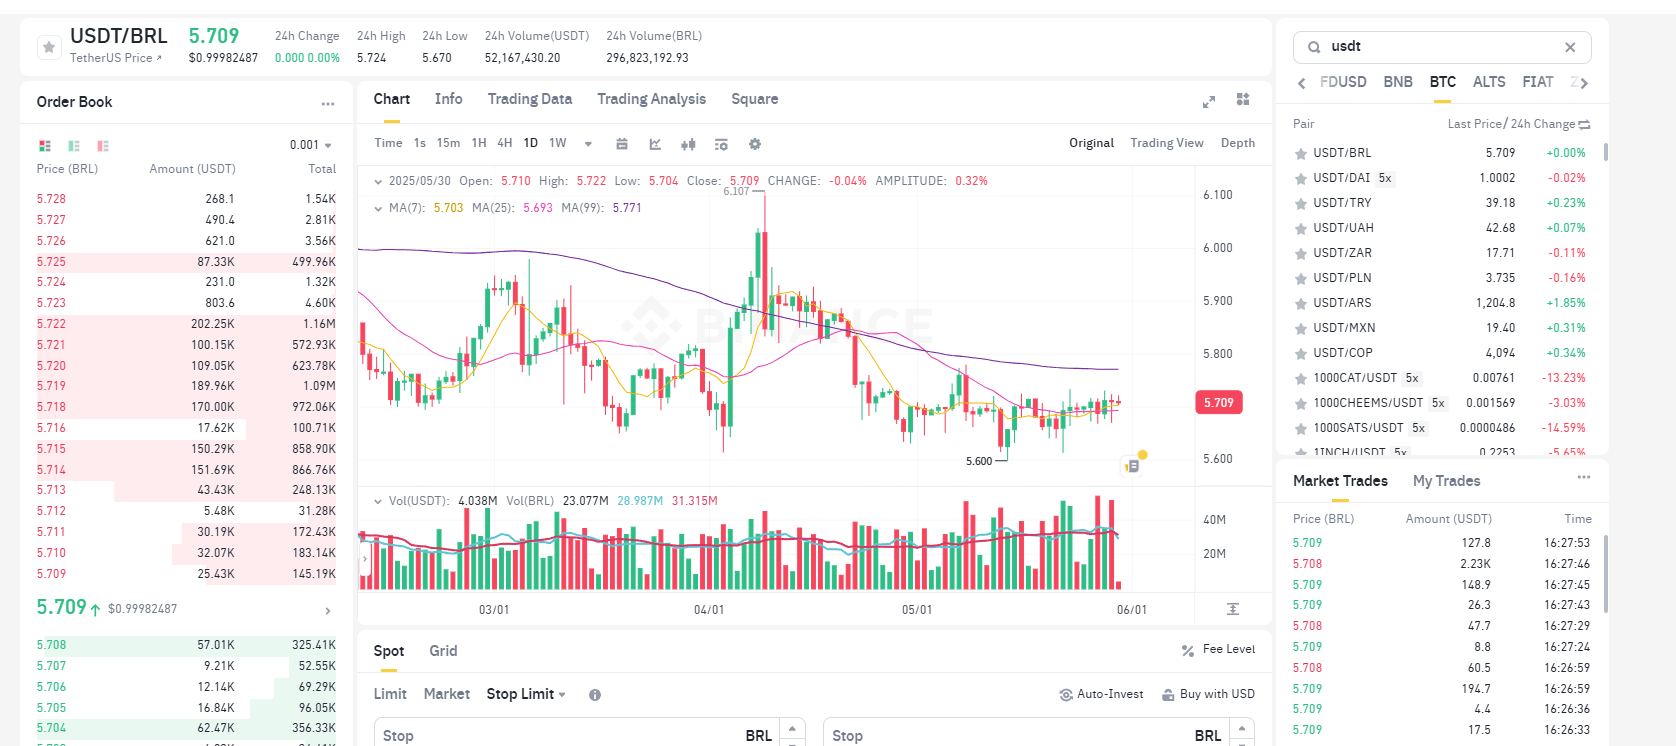Show only buy orders in the order book

click(74, 146)
